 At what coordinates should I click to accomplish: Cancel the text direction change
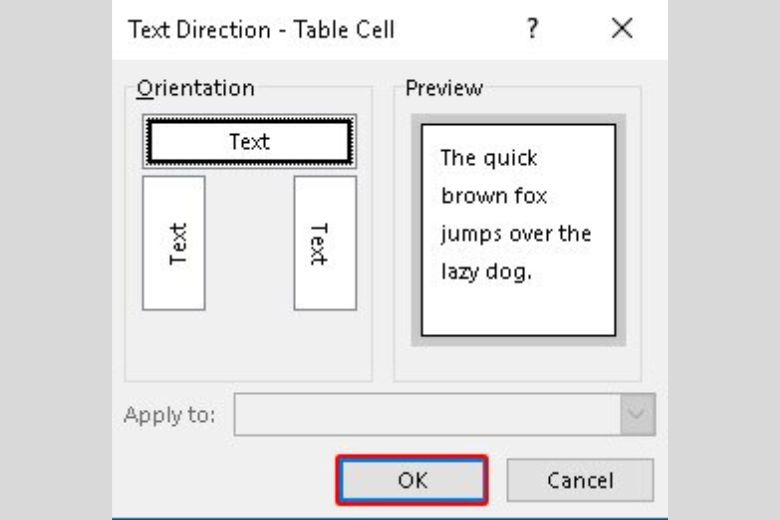tap(580, 480)
